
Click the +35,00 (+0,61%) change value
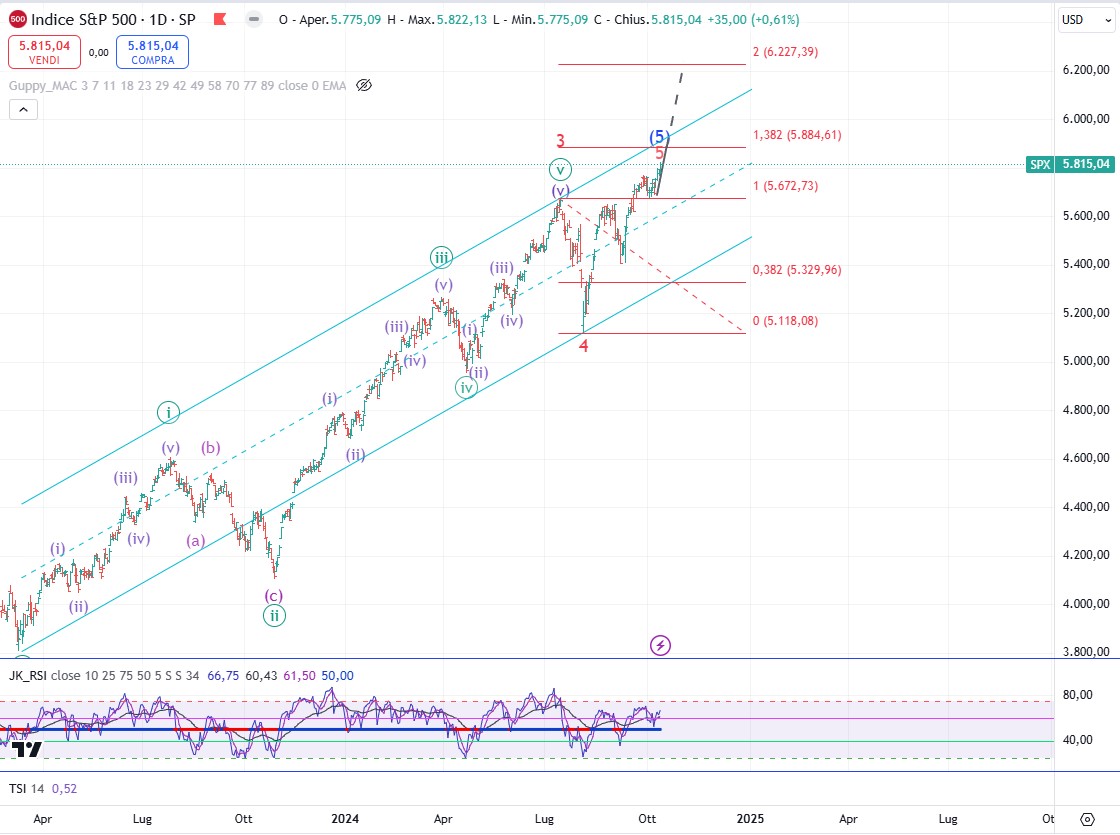pyautogui.click(x=753, y=20)
